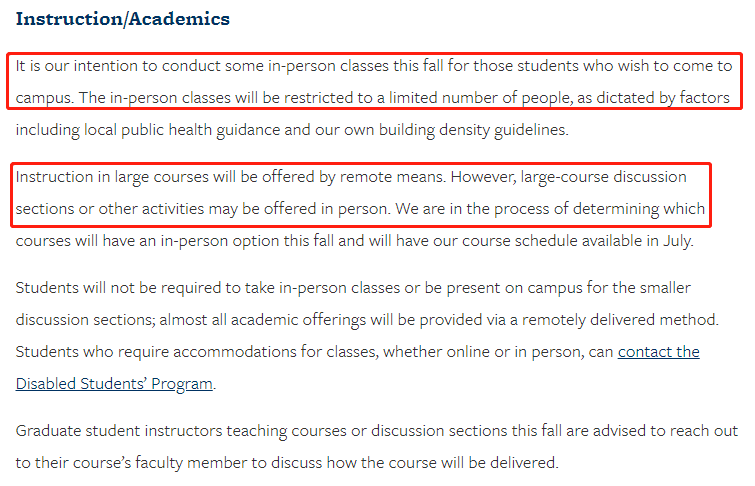Click the line "courses will have an in-person option"
Viewport: 755px width, 486px height.
point(354,241)
